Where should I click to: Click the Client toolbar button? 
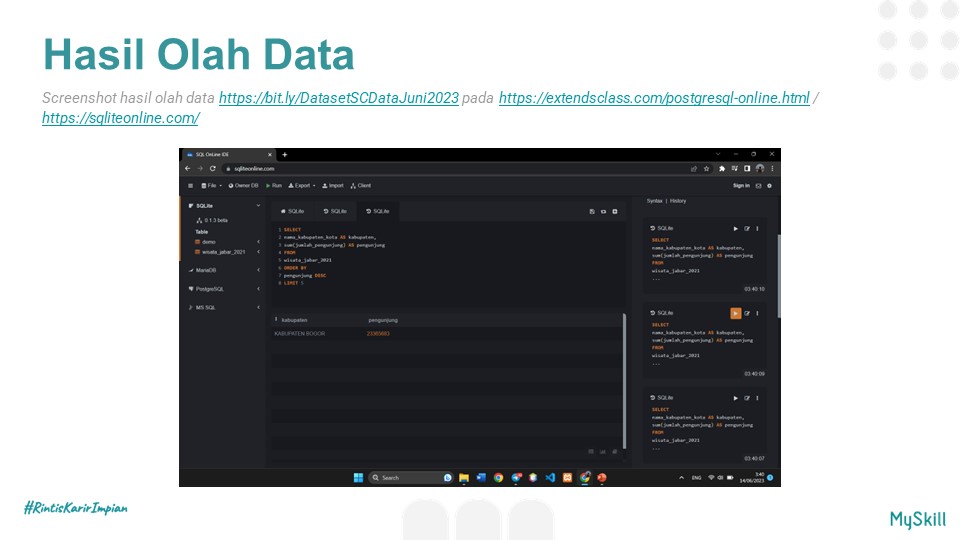361,186
